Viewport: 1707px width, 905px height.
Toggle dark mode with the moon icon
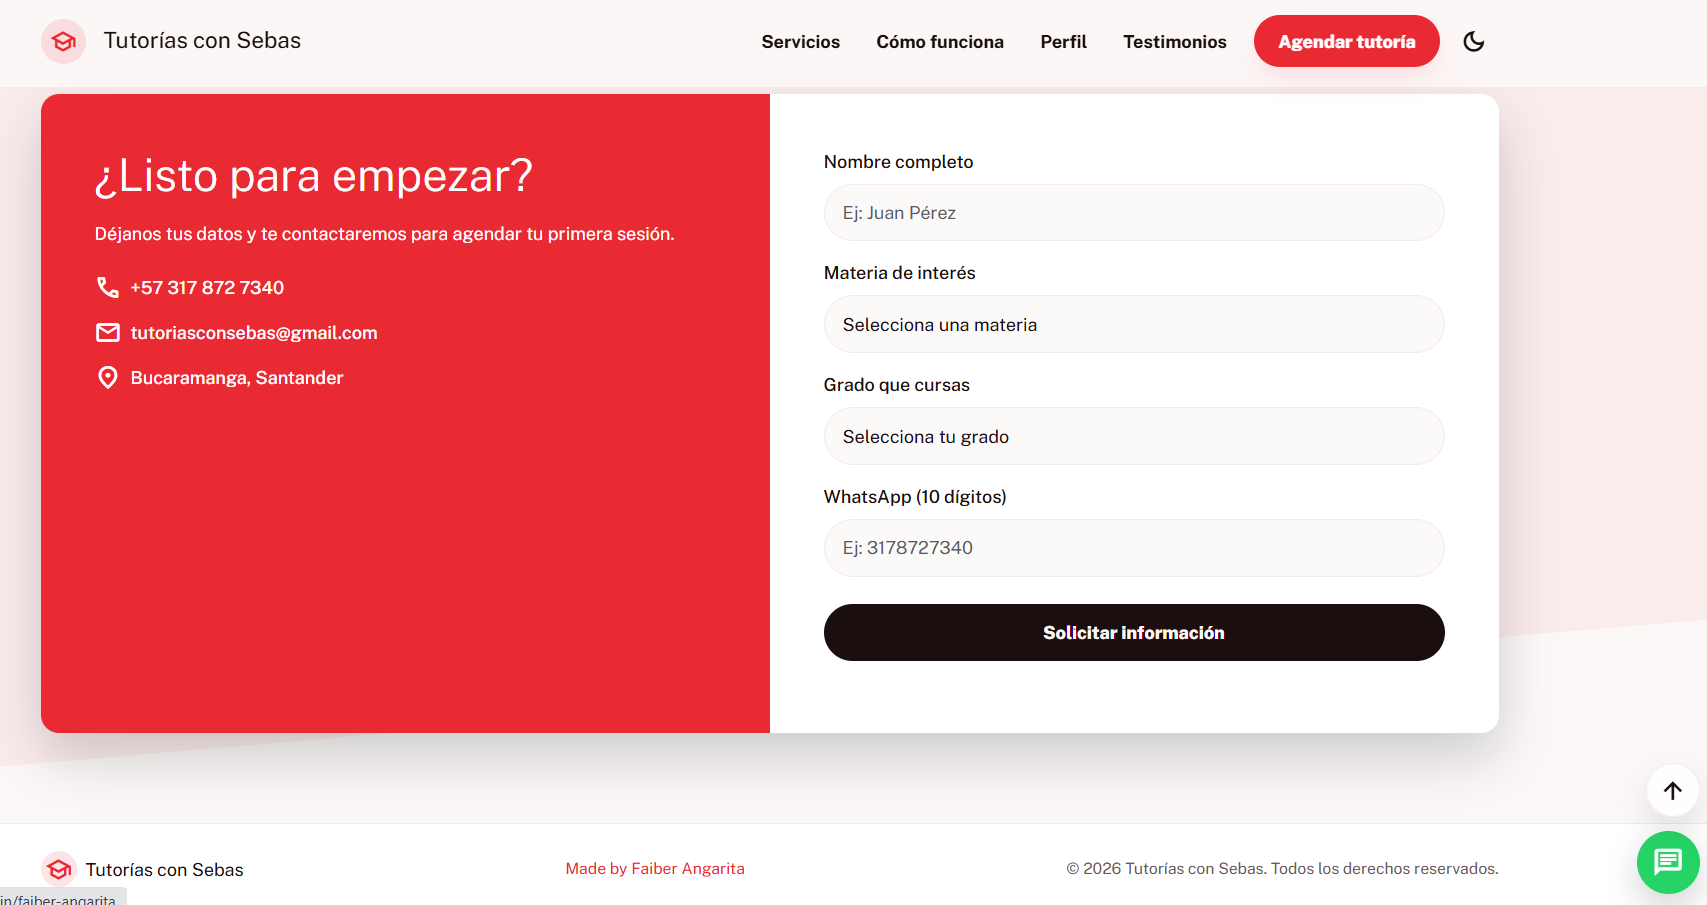click(x=1473, y=42)
